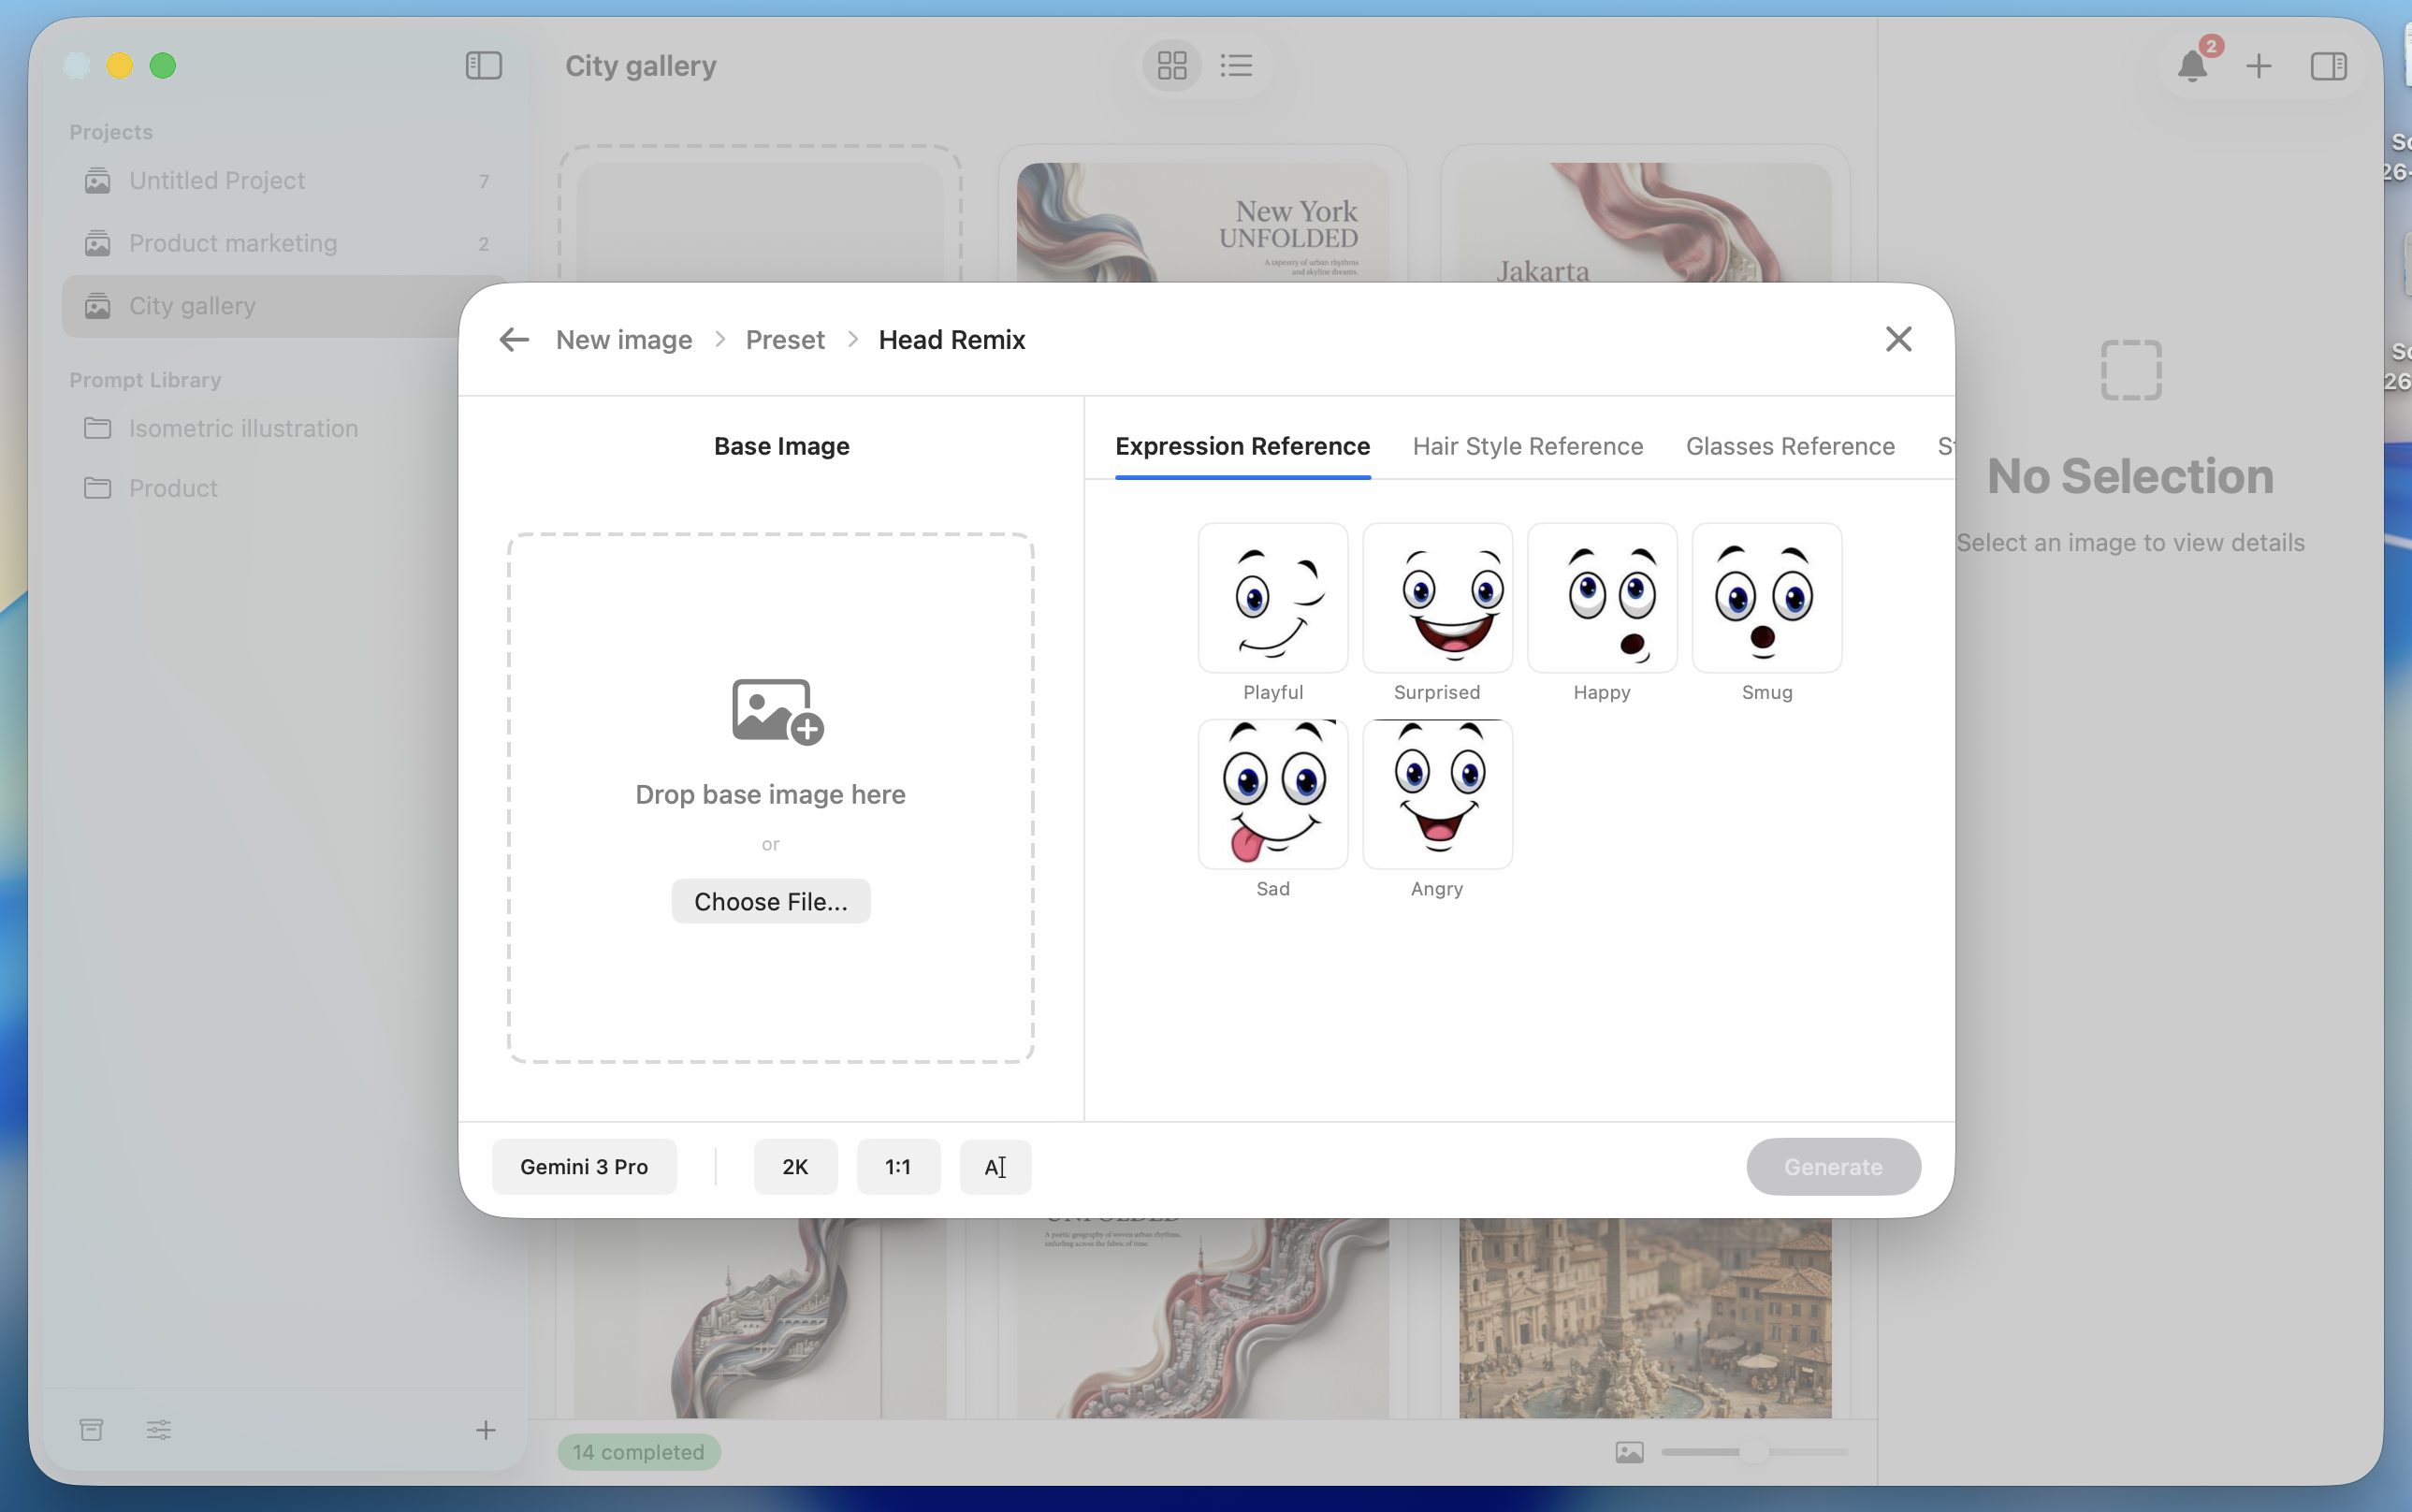Toggle the left sidebar panel

click(484, 65)
